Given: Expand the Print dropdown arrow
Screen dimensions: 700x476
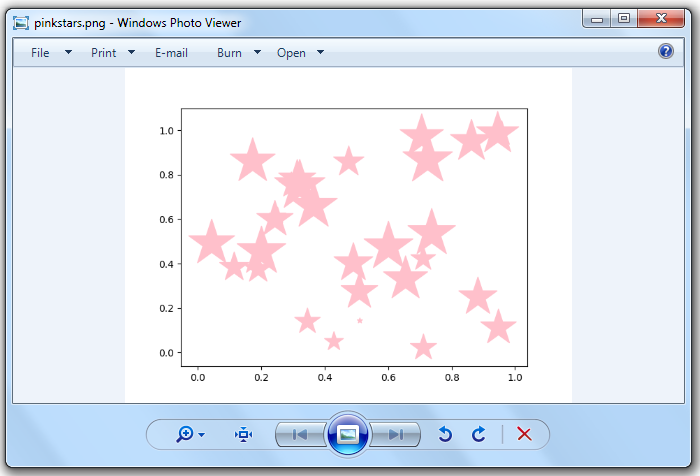Looking at the screenshot, I should pos(131,52).
